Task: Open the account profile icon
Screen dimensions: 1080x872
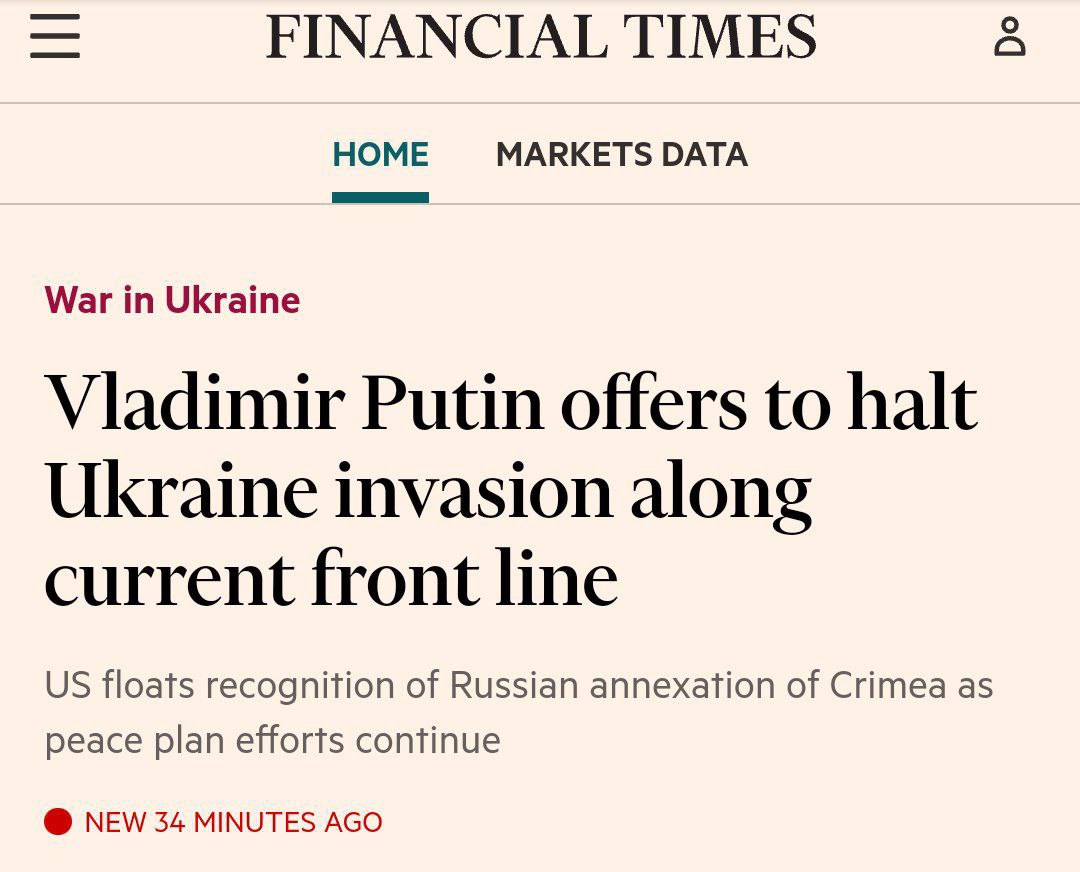Action: point(1009,38)
